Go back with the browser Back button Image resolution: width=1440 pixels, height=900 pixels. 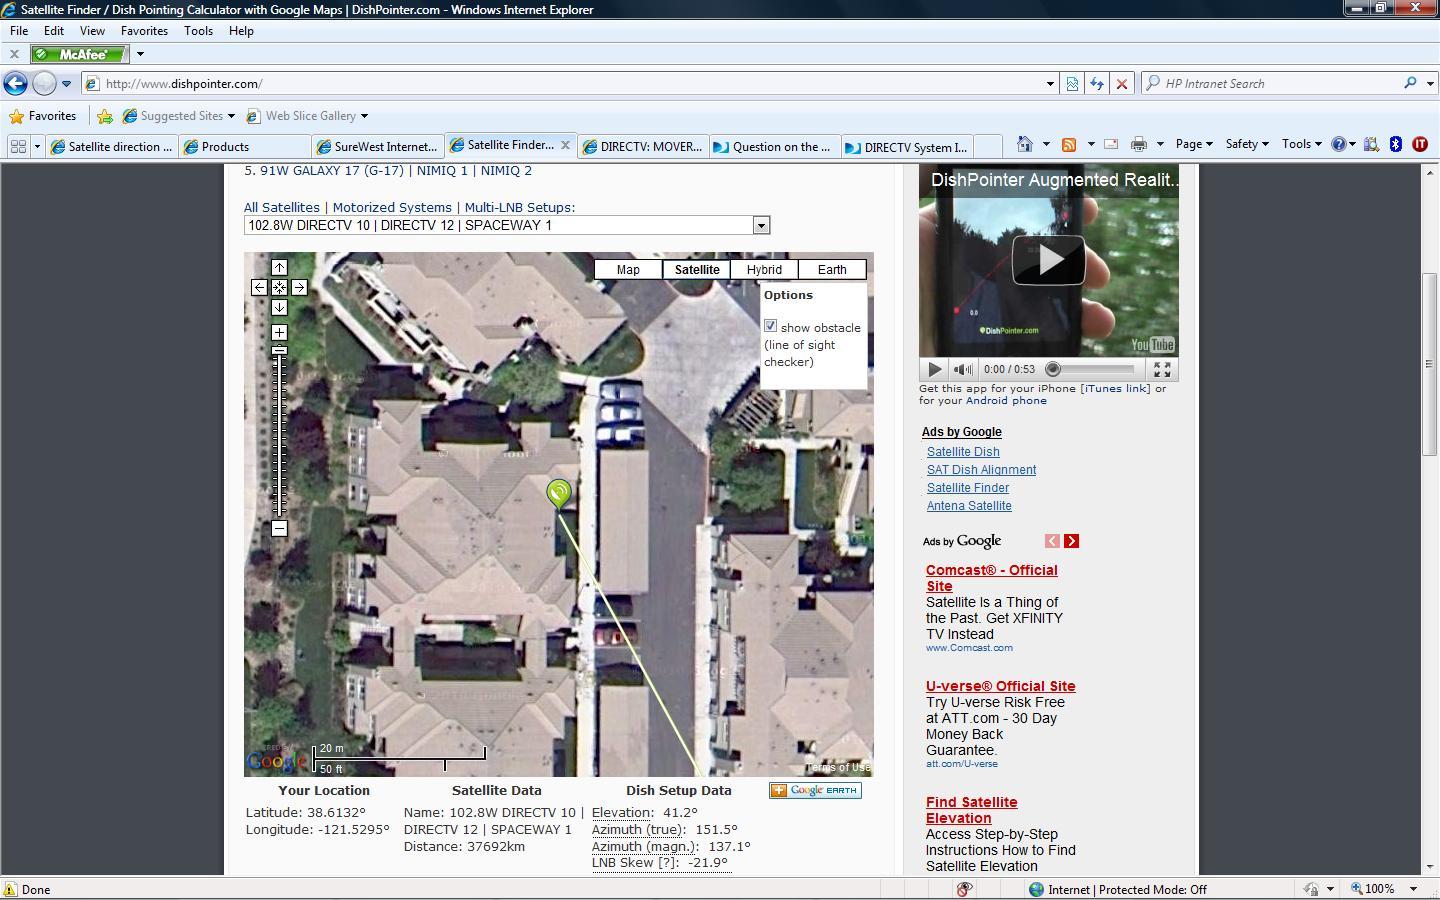pyautogui.click(x=15, y=84)
